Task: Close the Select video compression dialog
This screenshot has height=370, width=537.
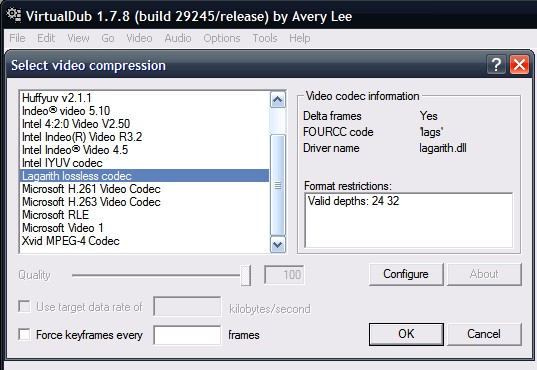Action: pyautogui.click(x=520, y=64)
